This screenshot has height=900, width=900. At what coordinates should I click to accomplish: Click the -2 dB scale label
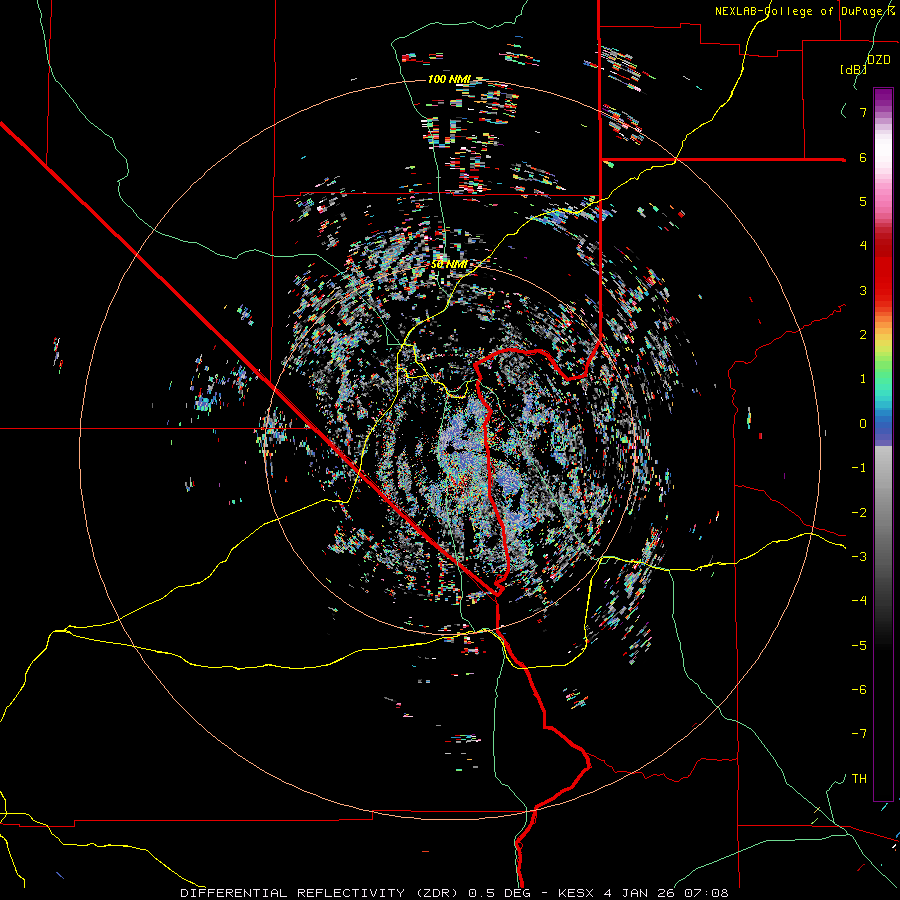pyautogui.click(x=859, y=513)
